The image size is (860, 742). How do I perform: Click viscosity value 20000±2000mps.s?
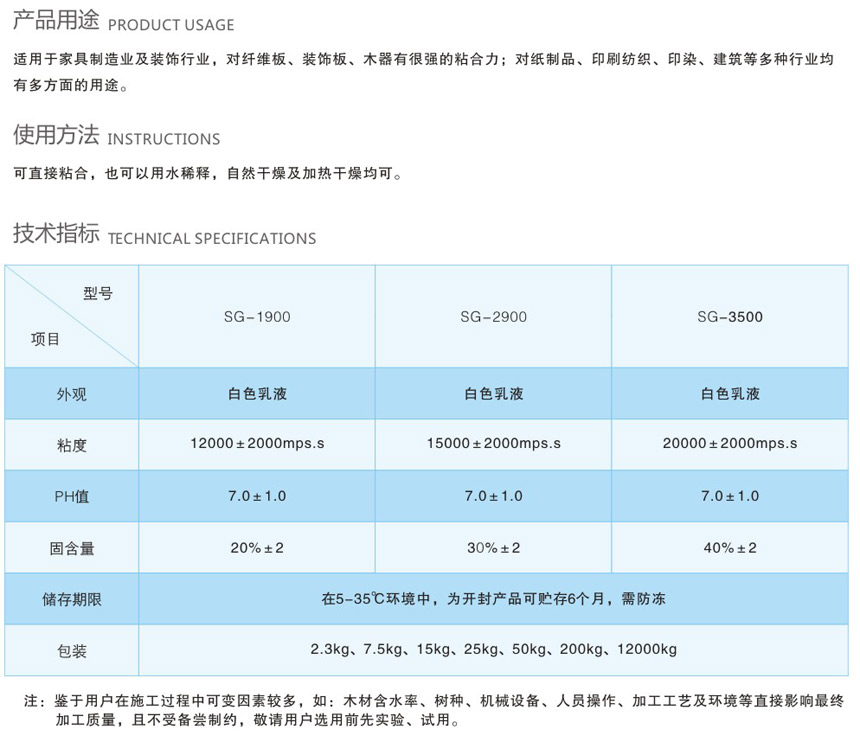coord(730,443)
